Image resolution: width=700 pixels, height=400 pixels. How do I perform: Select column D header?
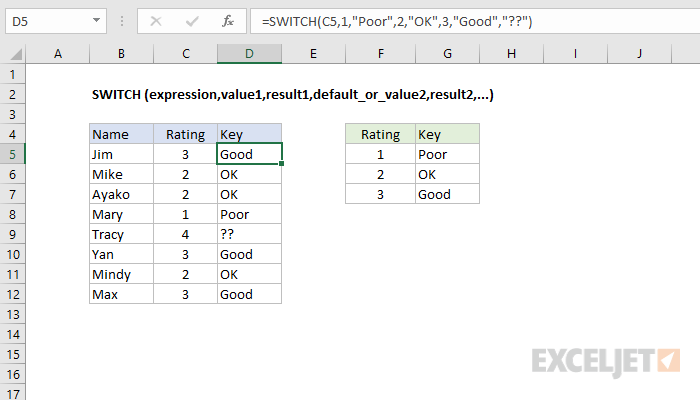[250, 53]
